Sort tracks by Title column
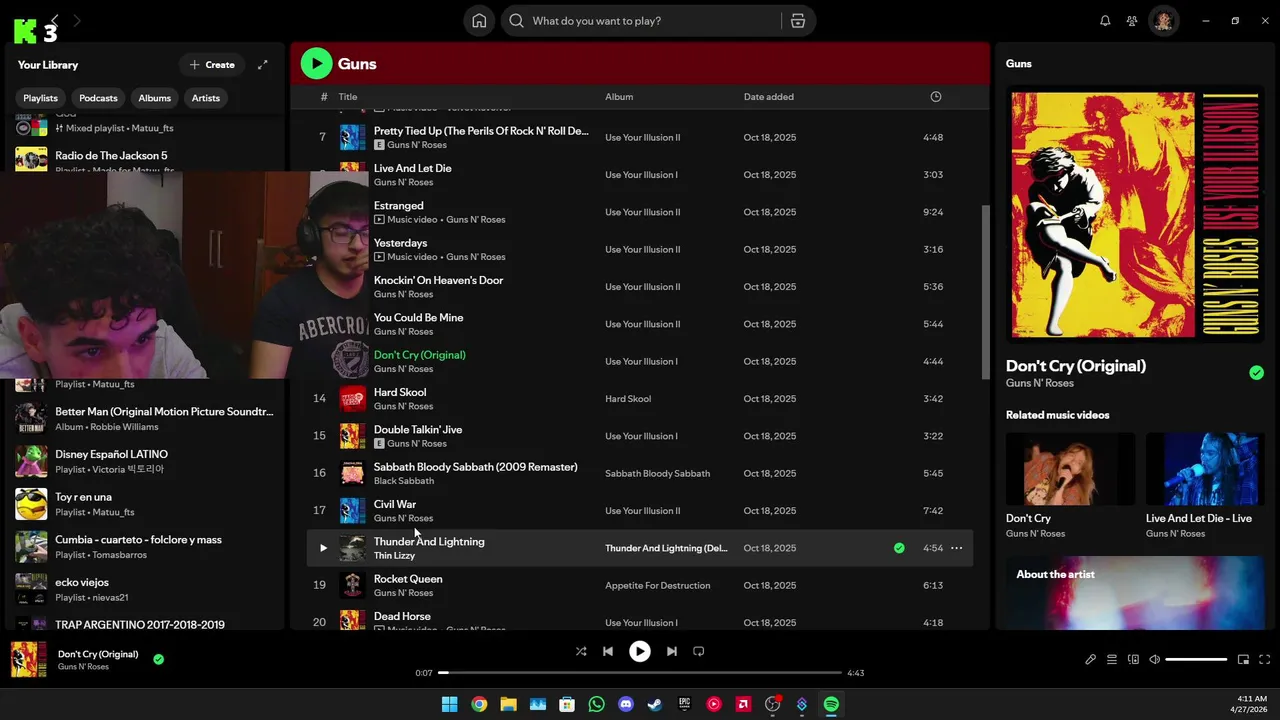The height and width of the screenshot is (720, 1280). (348, 97)
